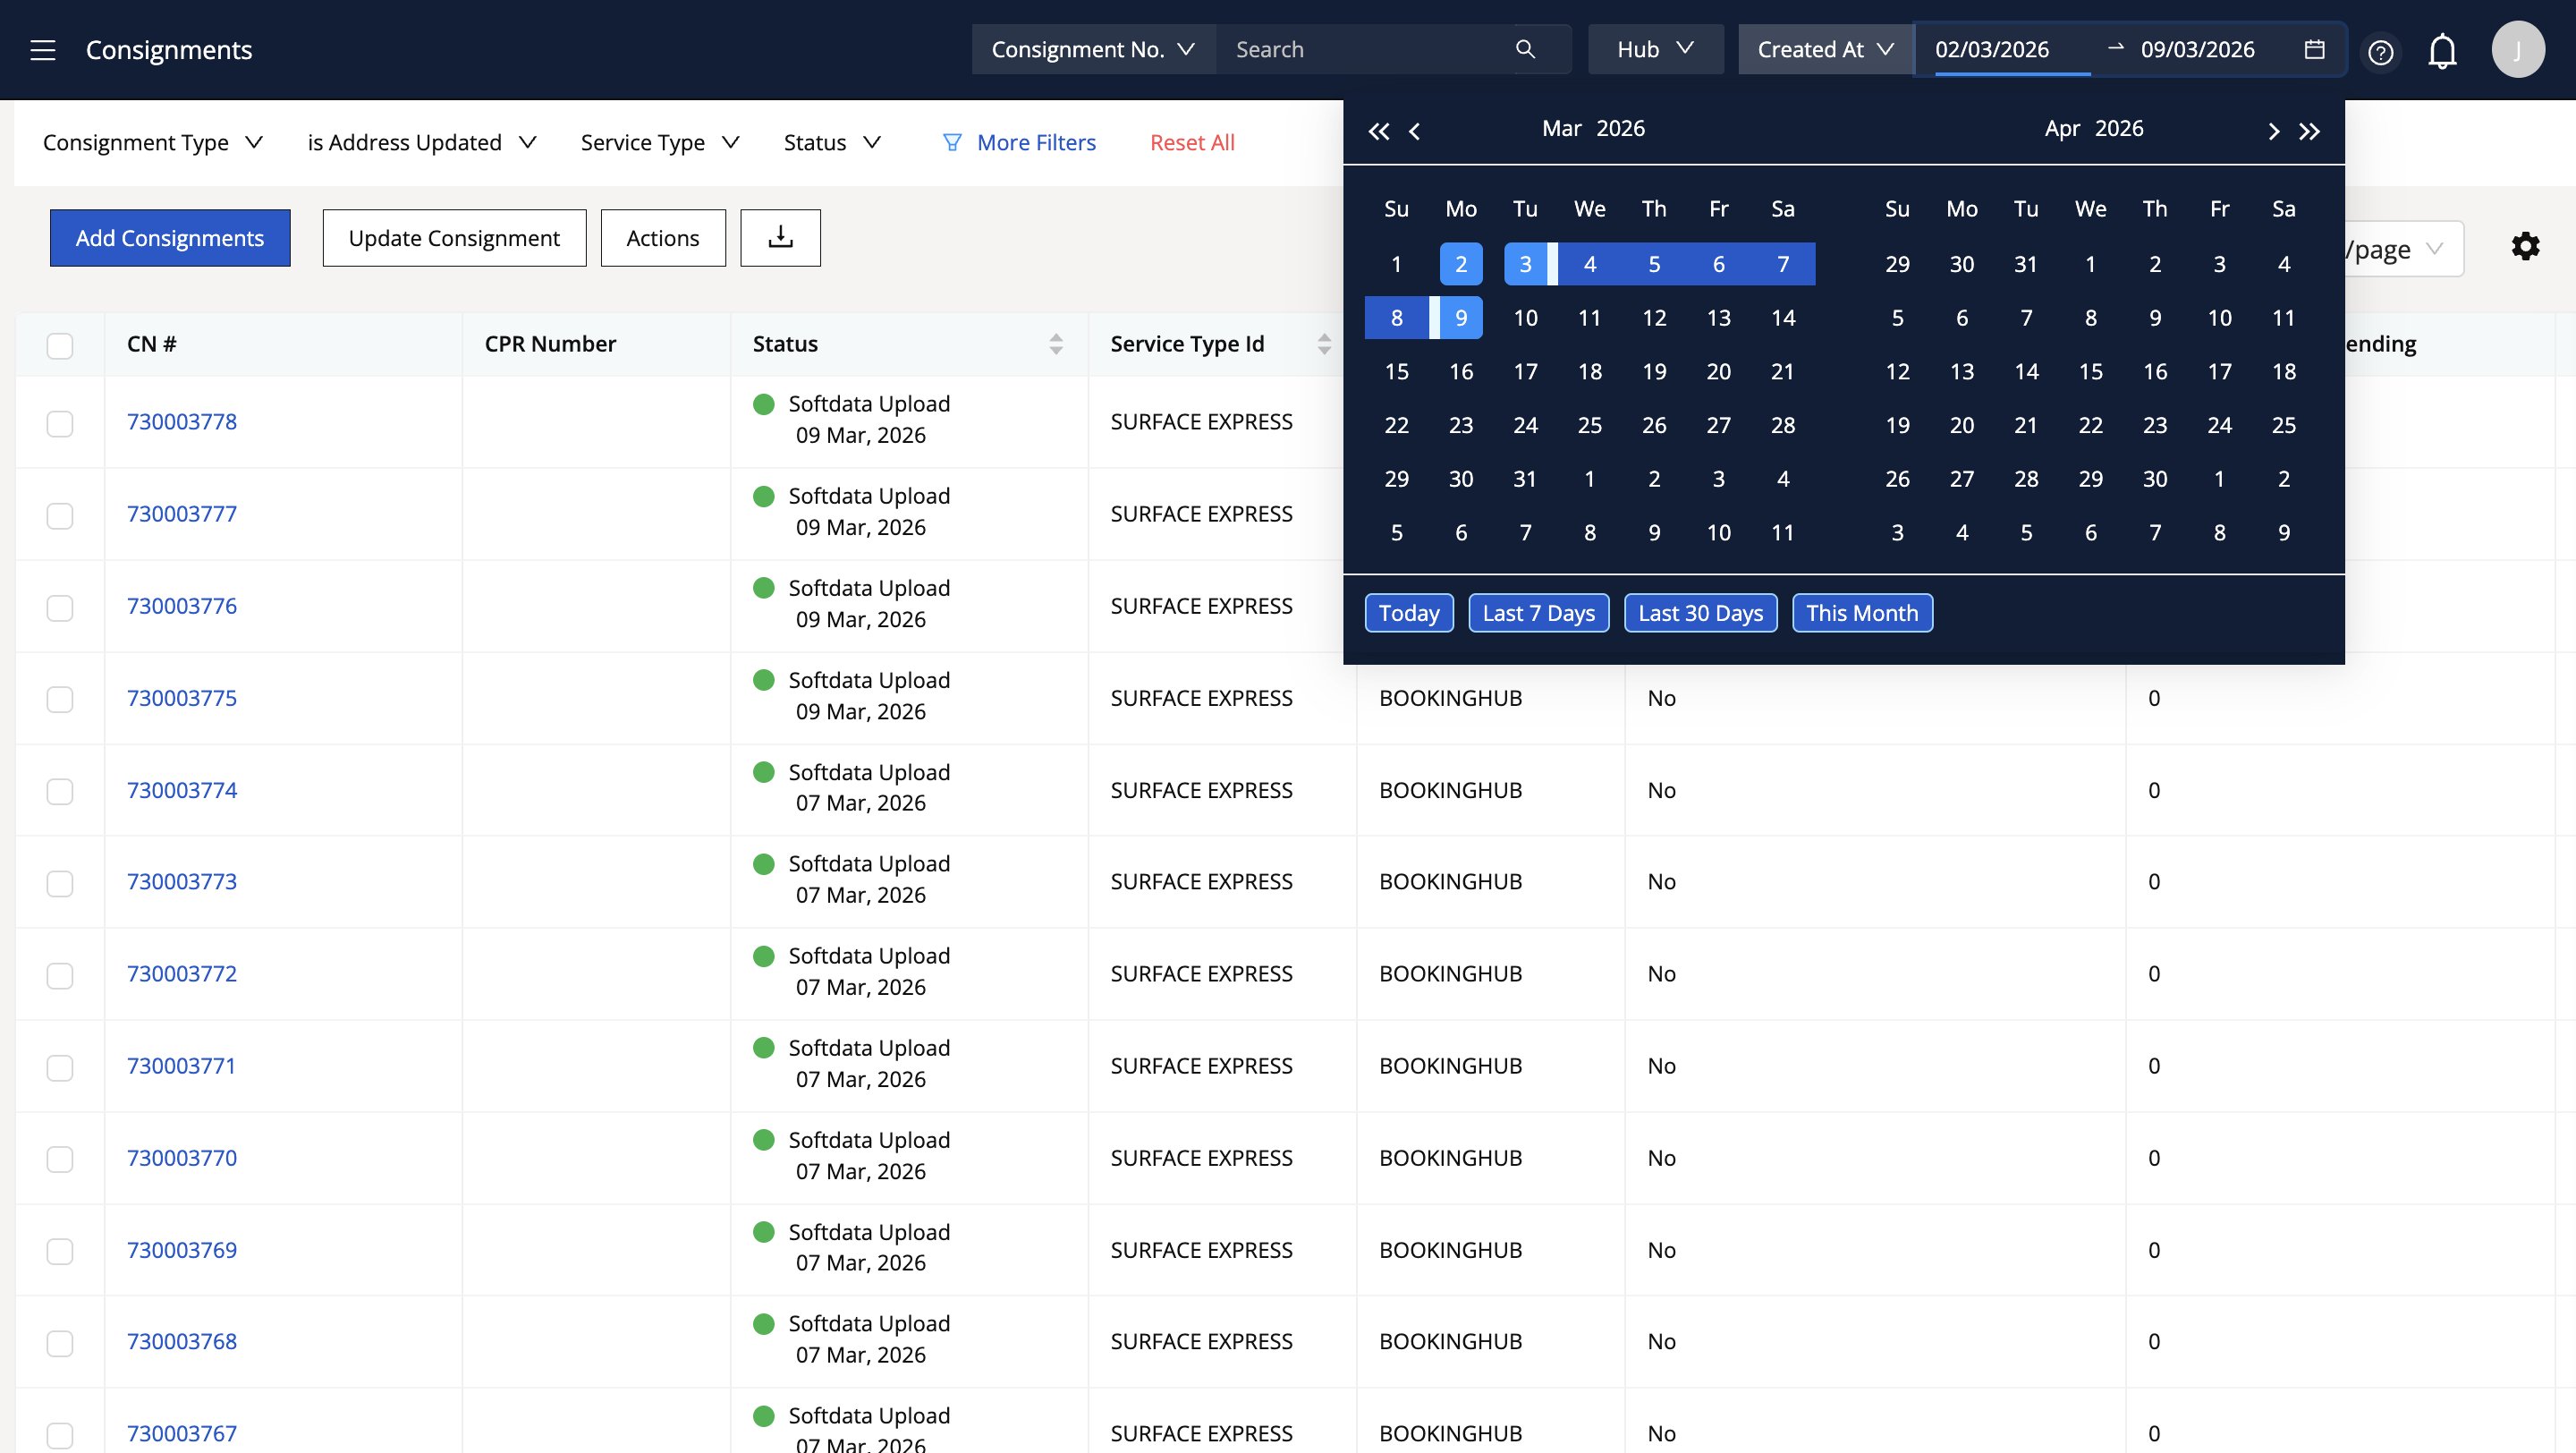Viewport: 2576px width, 1453px height.
Task: Open table settings gear icon
Action: click(x=2525, y=246)
